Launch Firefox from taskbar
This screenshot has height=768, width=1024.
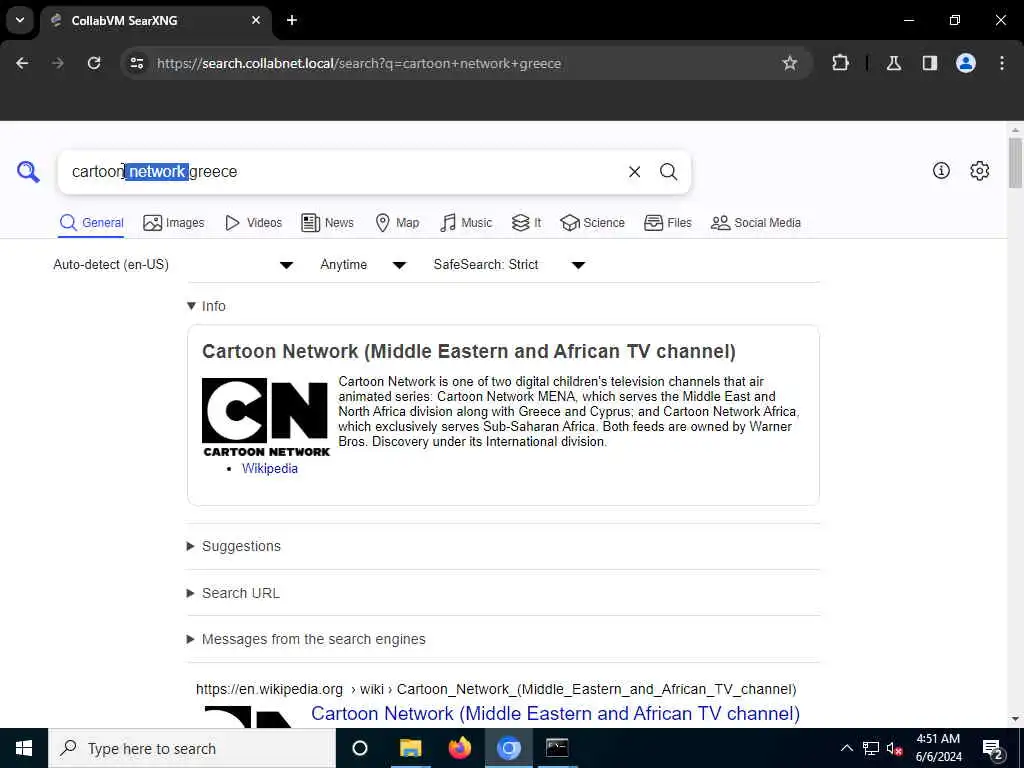460,748
